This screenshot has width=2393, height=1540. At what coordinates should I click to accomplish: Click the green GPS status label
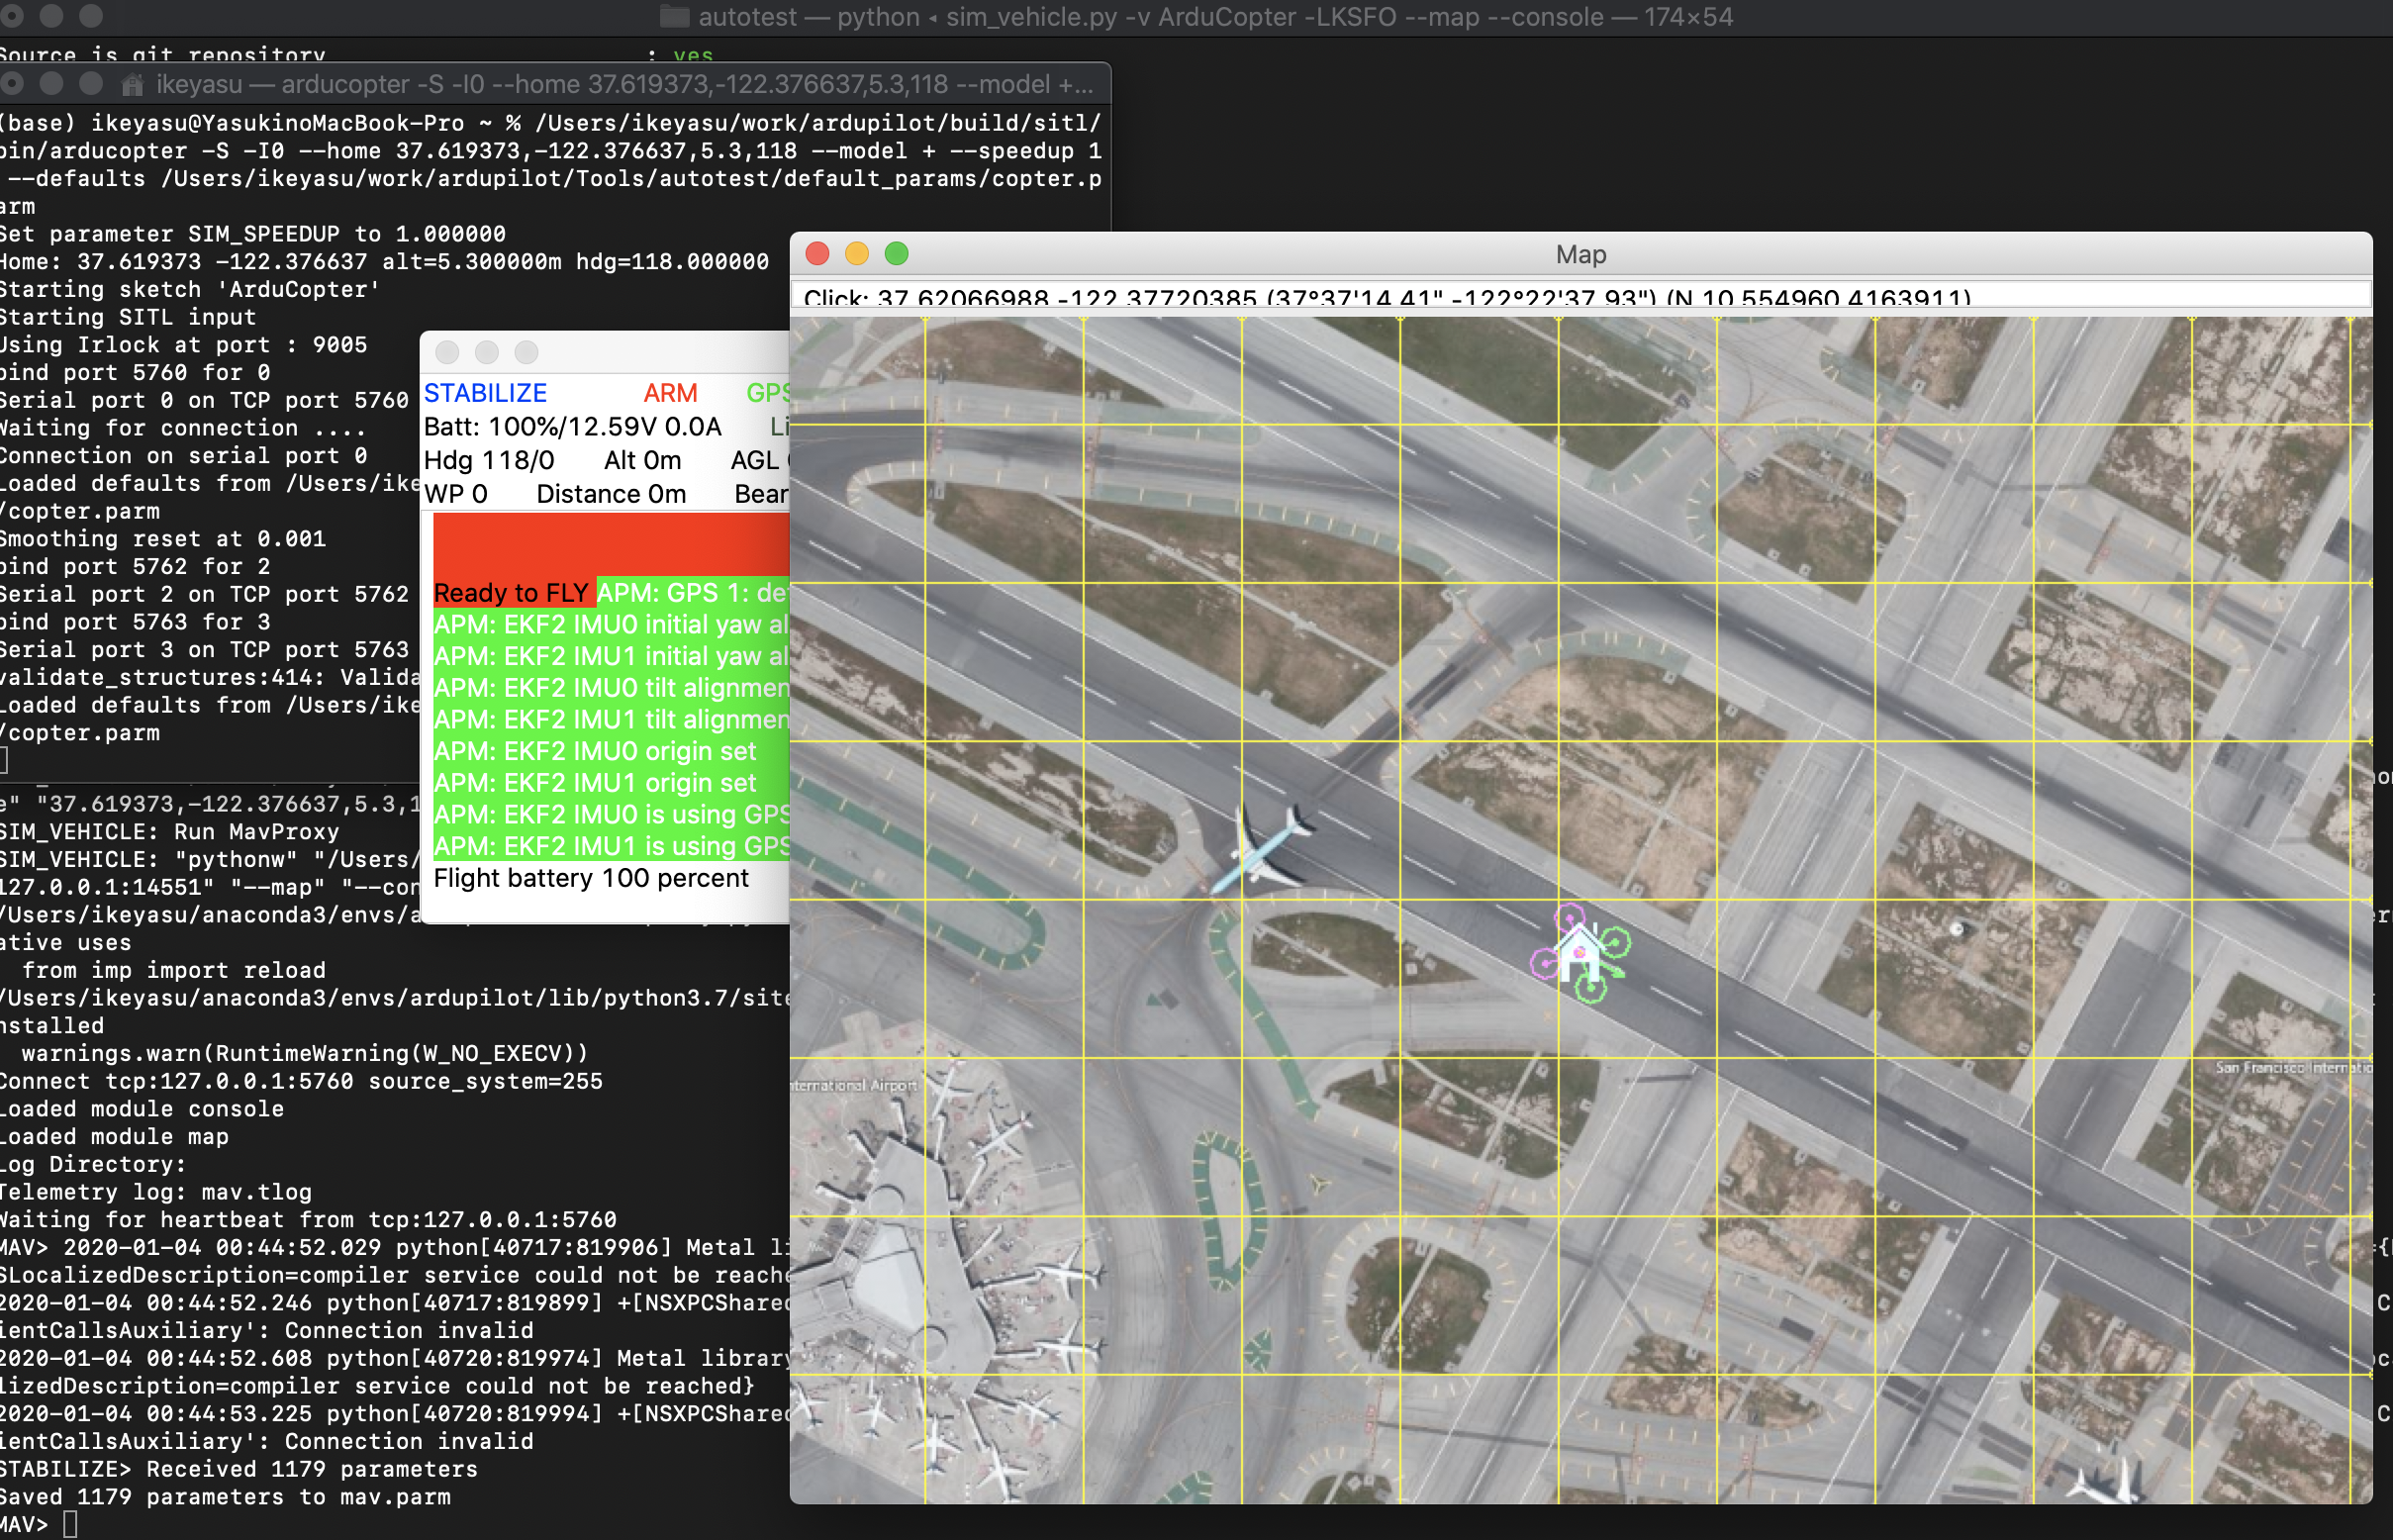click(767, 393)
